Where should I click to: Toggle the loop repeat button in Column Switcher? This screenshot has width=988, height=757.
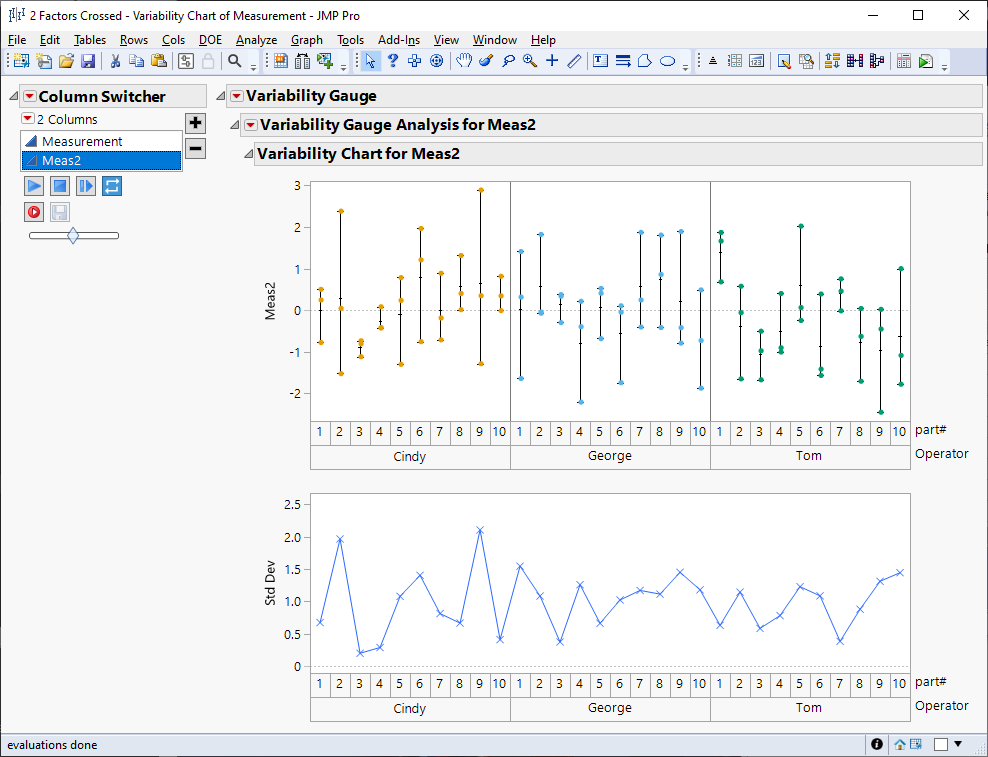[x=112, y=186]
